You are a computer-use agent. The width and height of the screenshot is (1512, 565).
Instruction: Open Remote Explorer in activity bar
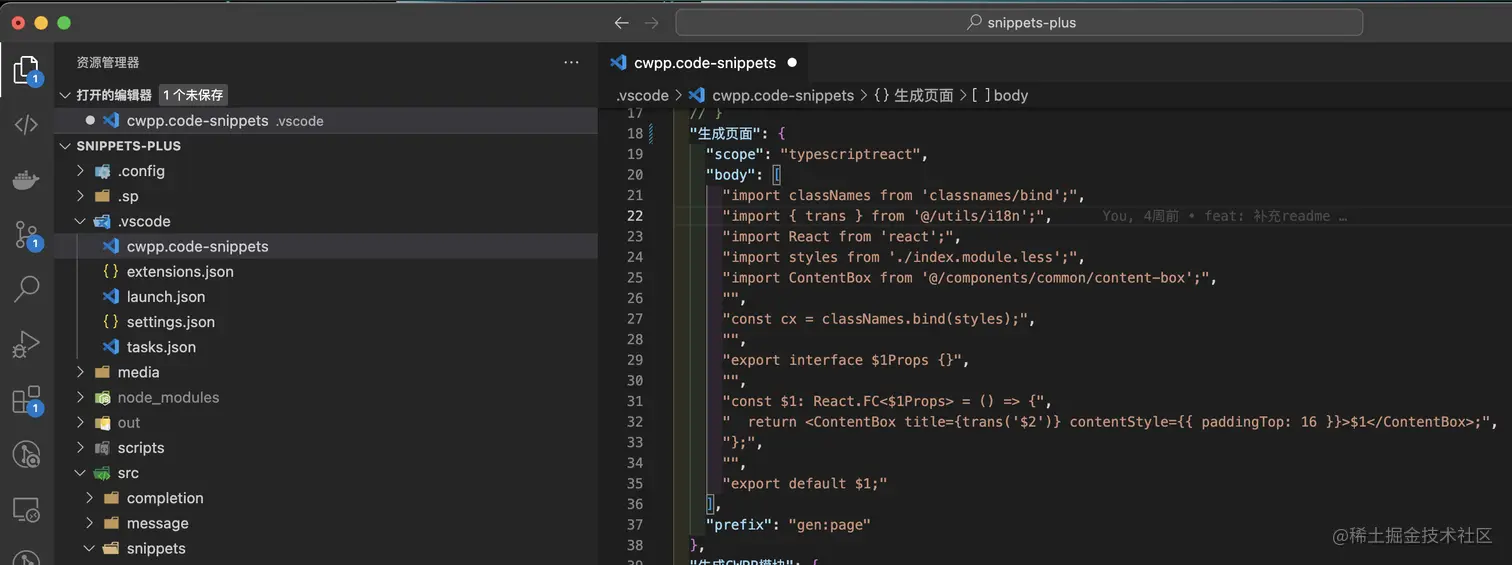[26, 510]
